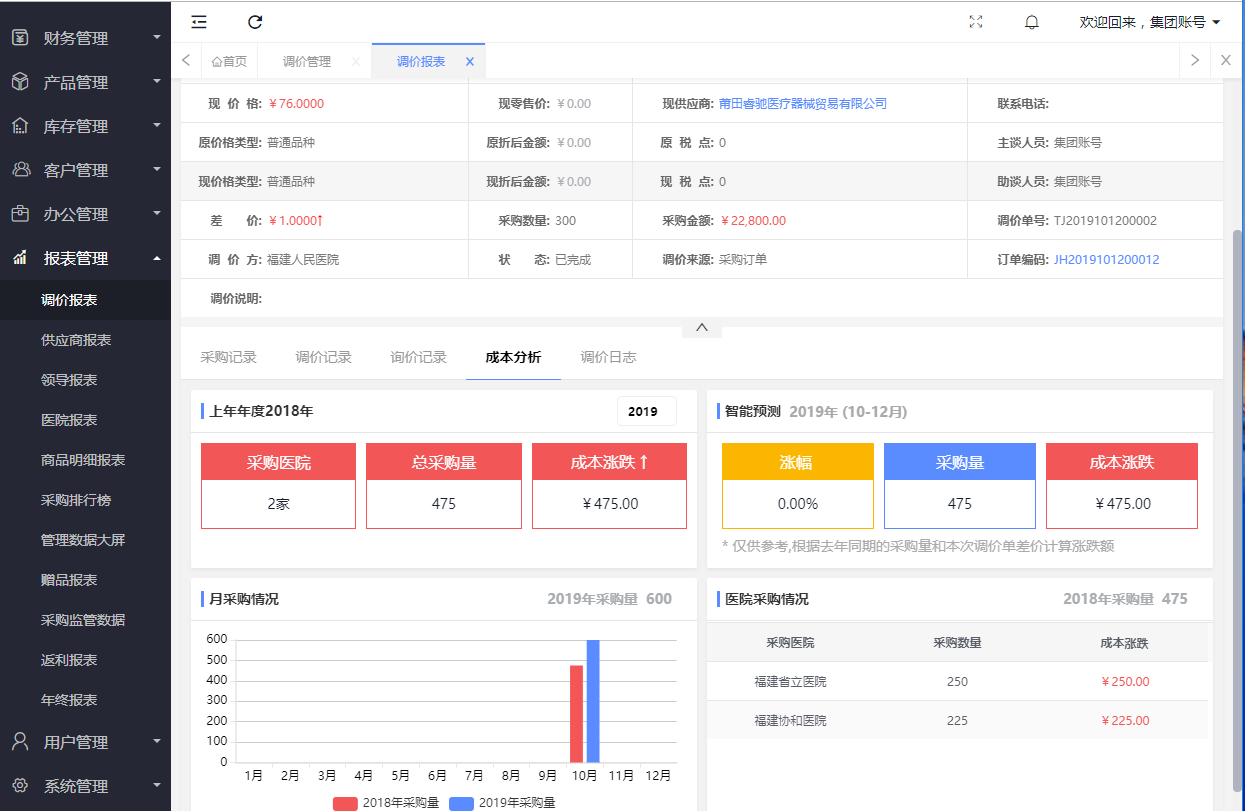Collapse the detail panel with the chevron

tap(702, 327)
